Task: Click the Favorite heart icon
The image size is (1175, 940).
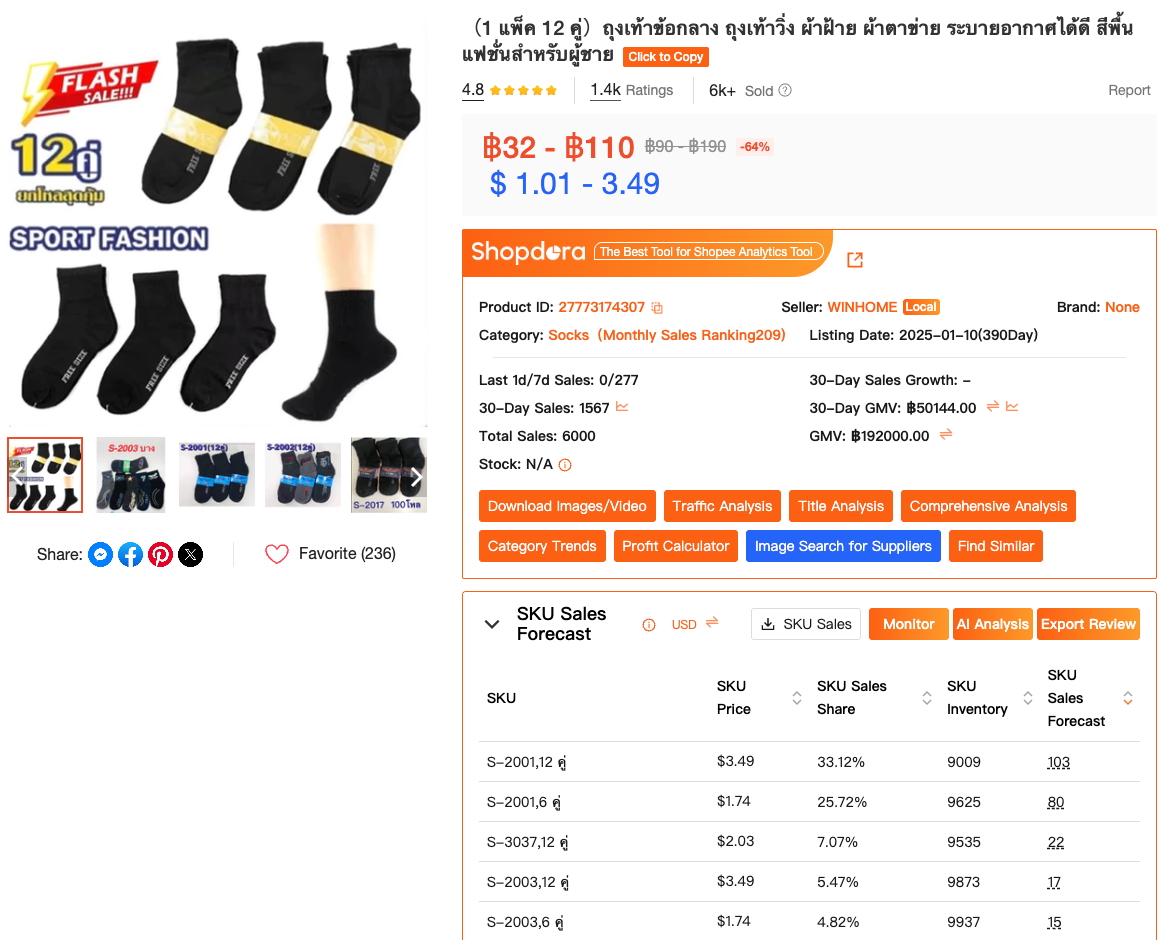Action: click(277, 554)
